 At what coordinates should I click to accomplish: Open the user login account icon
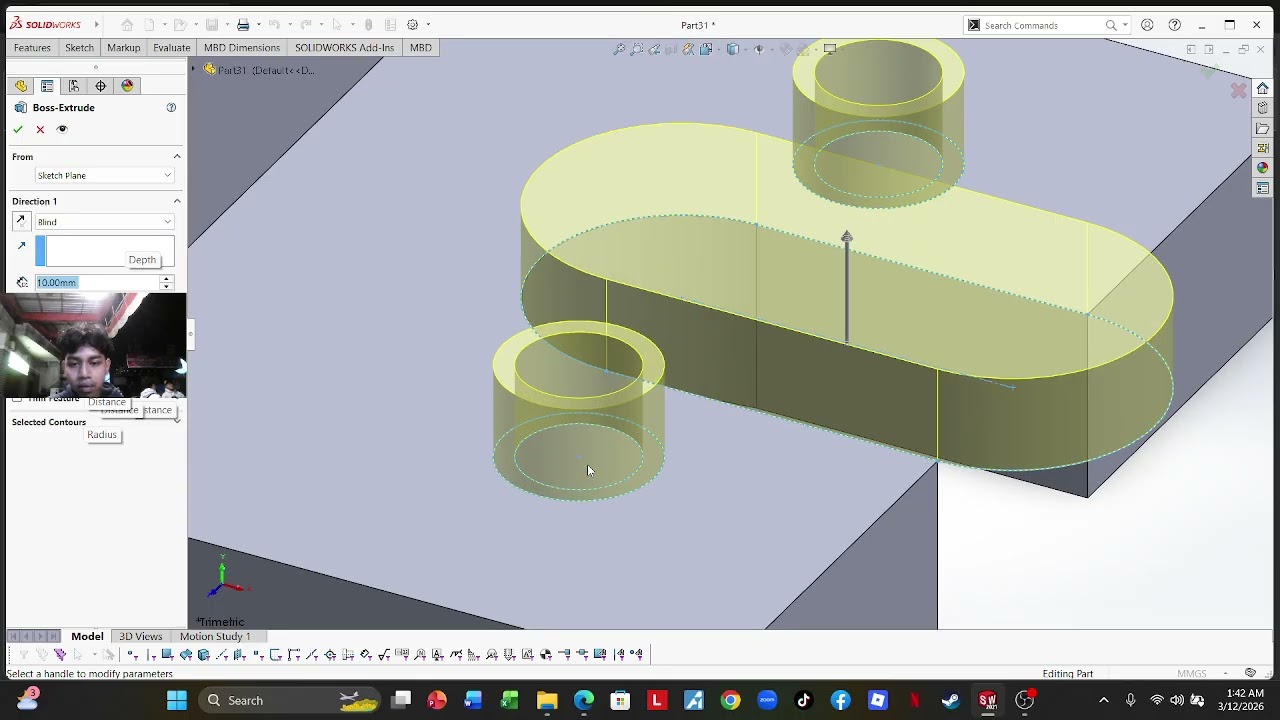1147,25
